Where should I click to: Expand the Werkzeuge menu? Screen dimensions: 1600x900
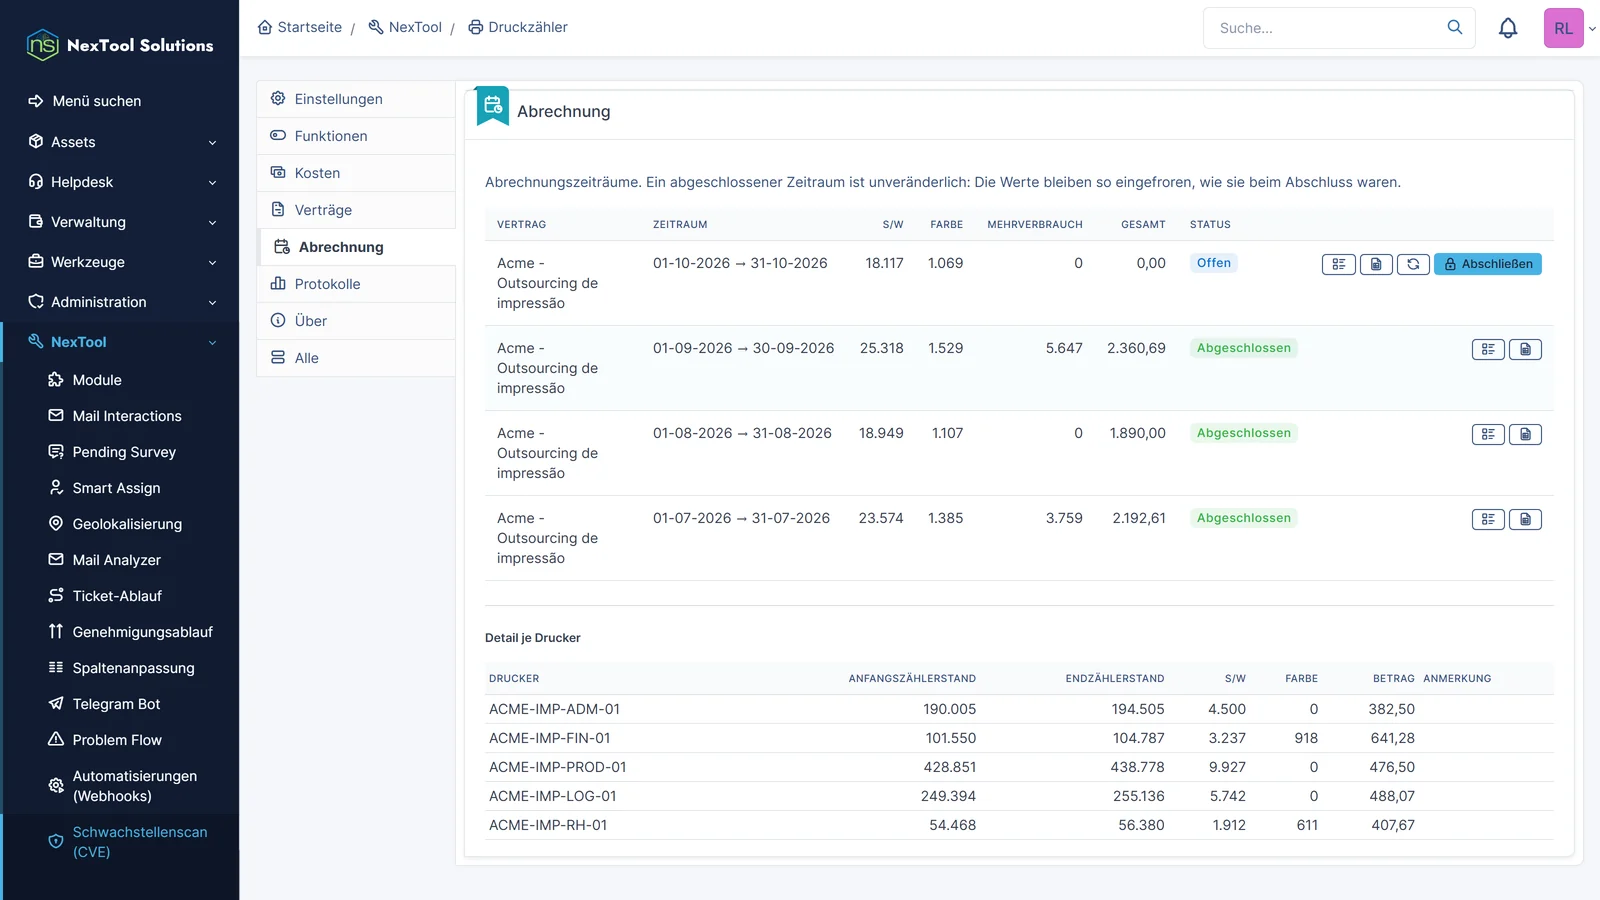click(120, 262)
